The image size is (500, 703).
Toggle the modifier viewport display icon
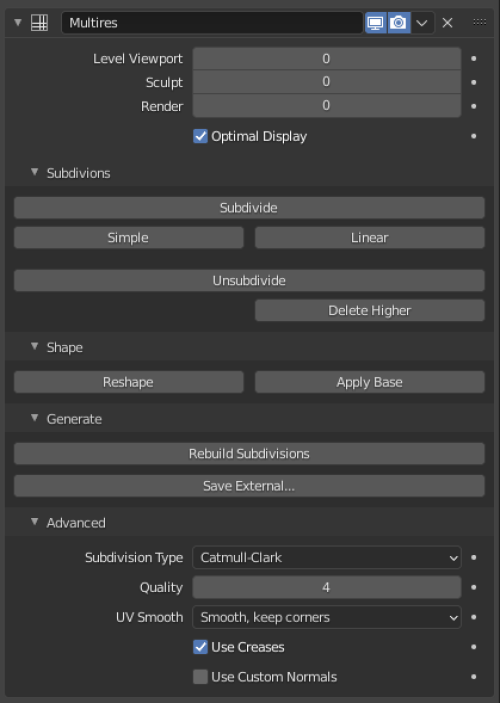375,22
